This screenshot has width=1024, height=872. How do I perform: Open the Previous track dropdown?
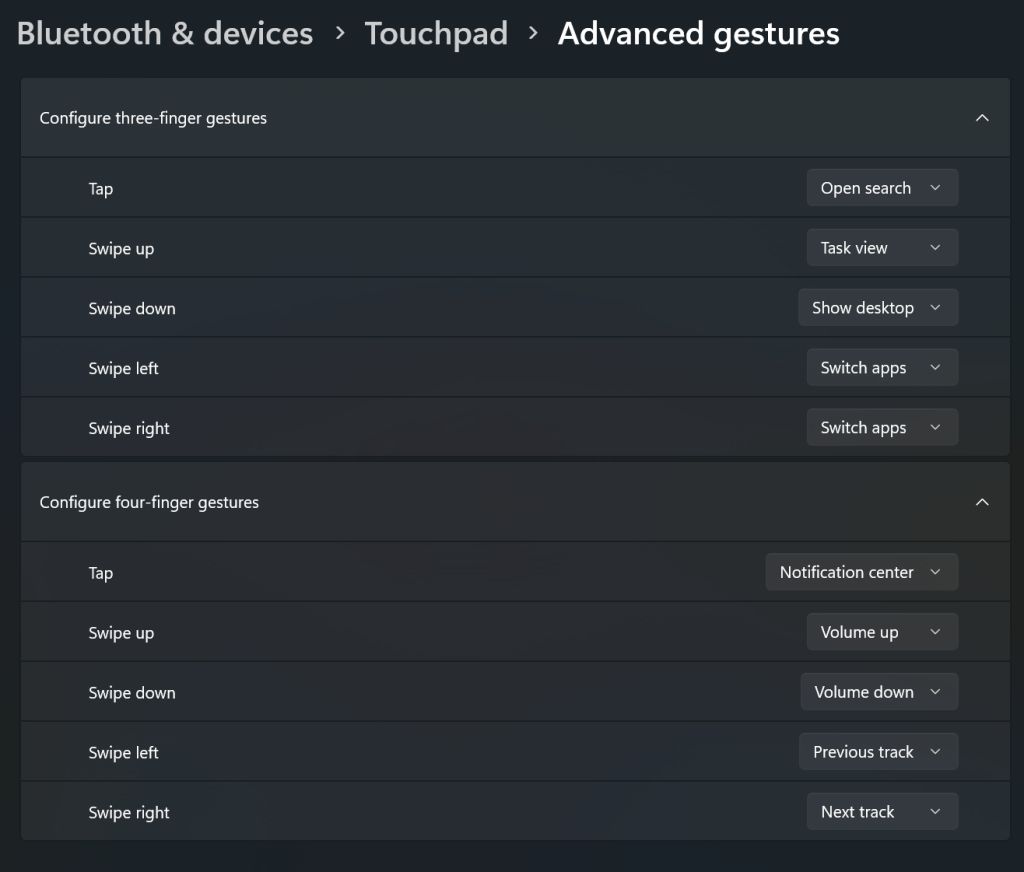pyautogui.click(x=877, y=752)
